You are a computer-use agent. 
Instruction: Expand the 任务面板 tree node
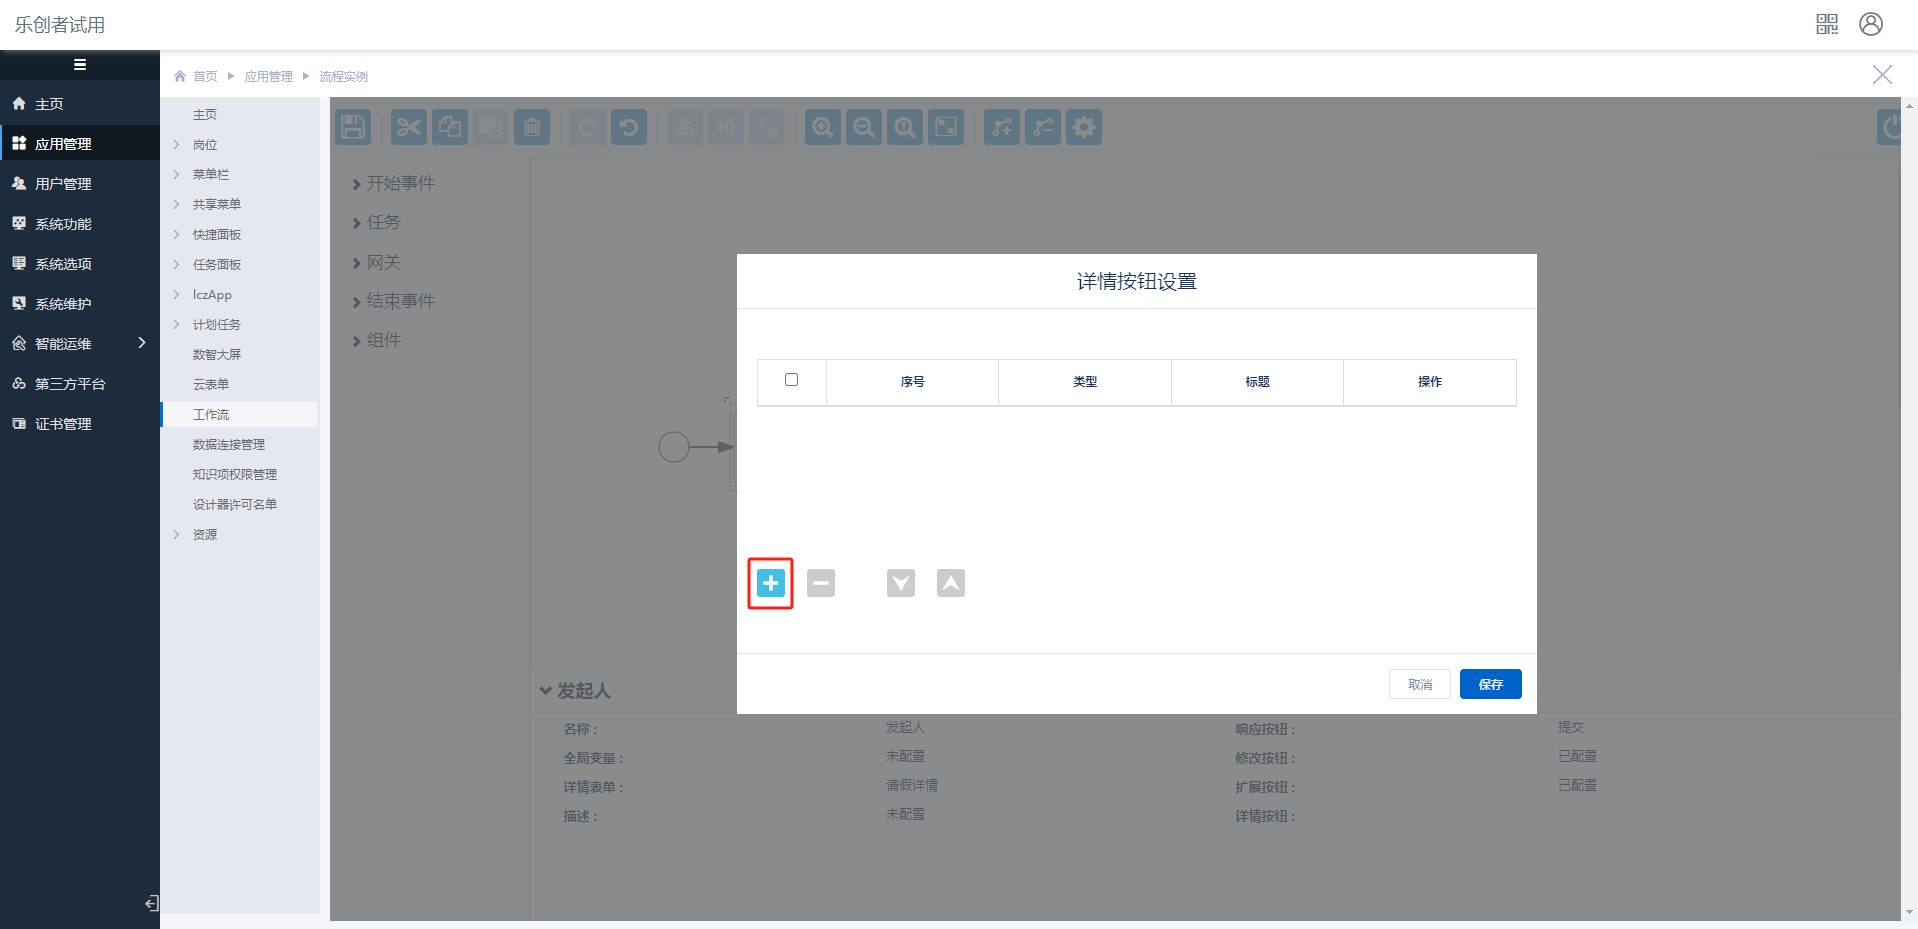click(x=177, y=265)
